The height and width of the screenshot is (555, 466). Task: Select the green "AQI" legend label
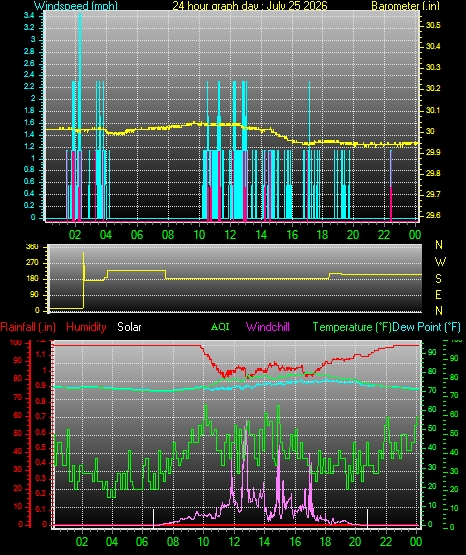point(220,327)
